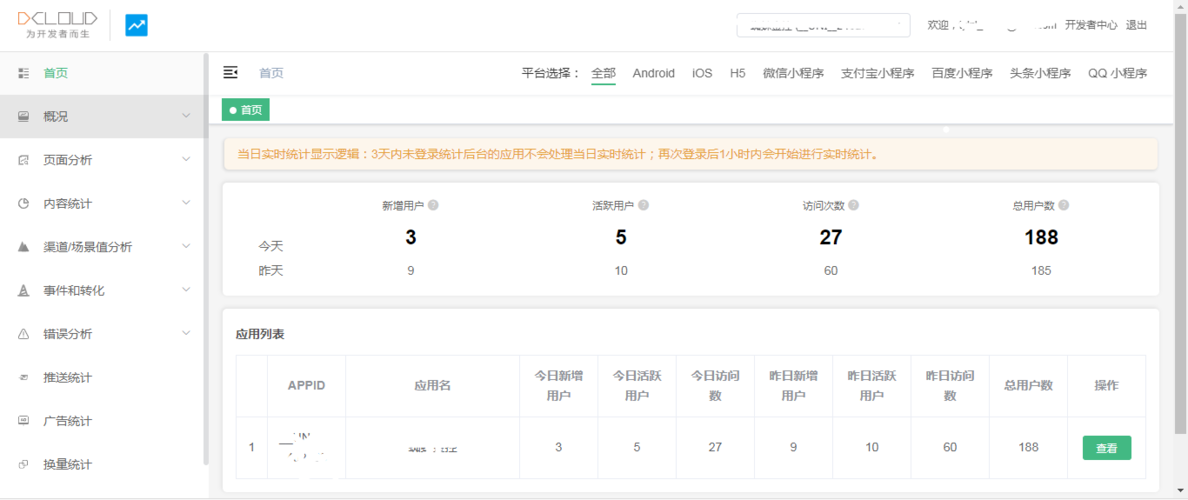Click the help icon beside 总用户数
This screenshot has width=1188, height=500.
[1063, 205]
